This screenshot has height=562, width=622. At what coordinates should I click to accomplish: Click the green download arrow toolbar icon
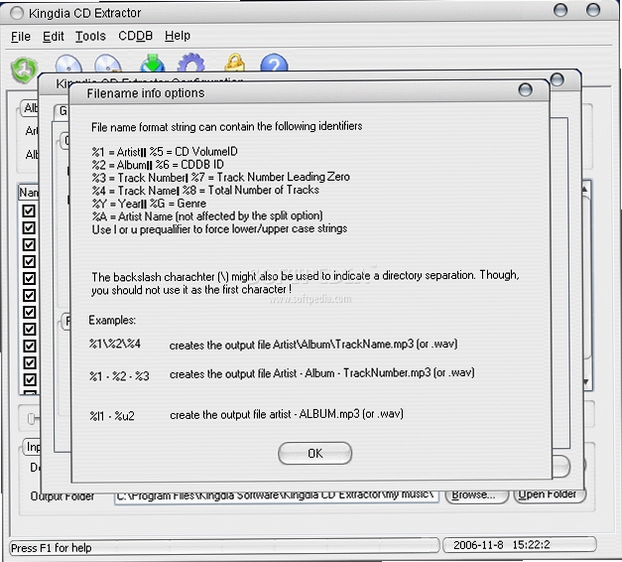[152, 63]
